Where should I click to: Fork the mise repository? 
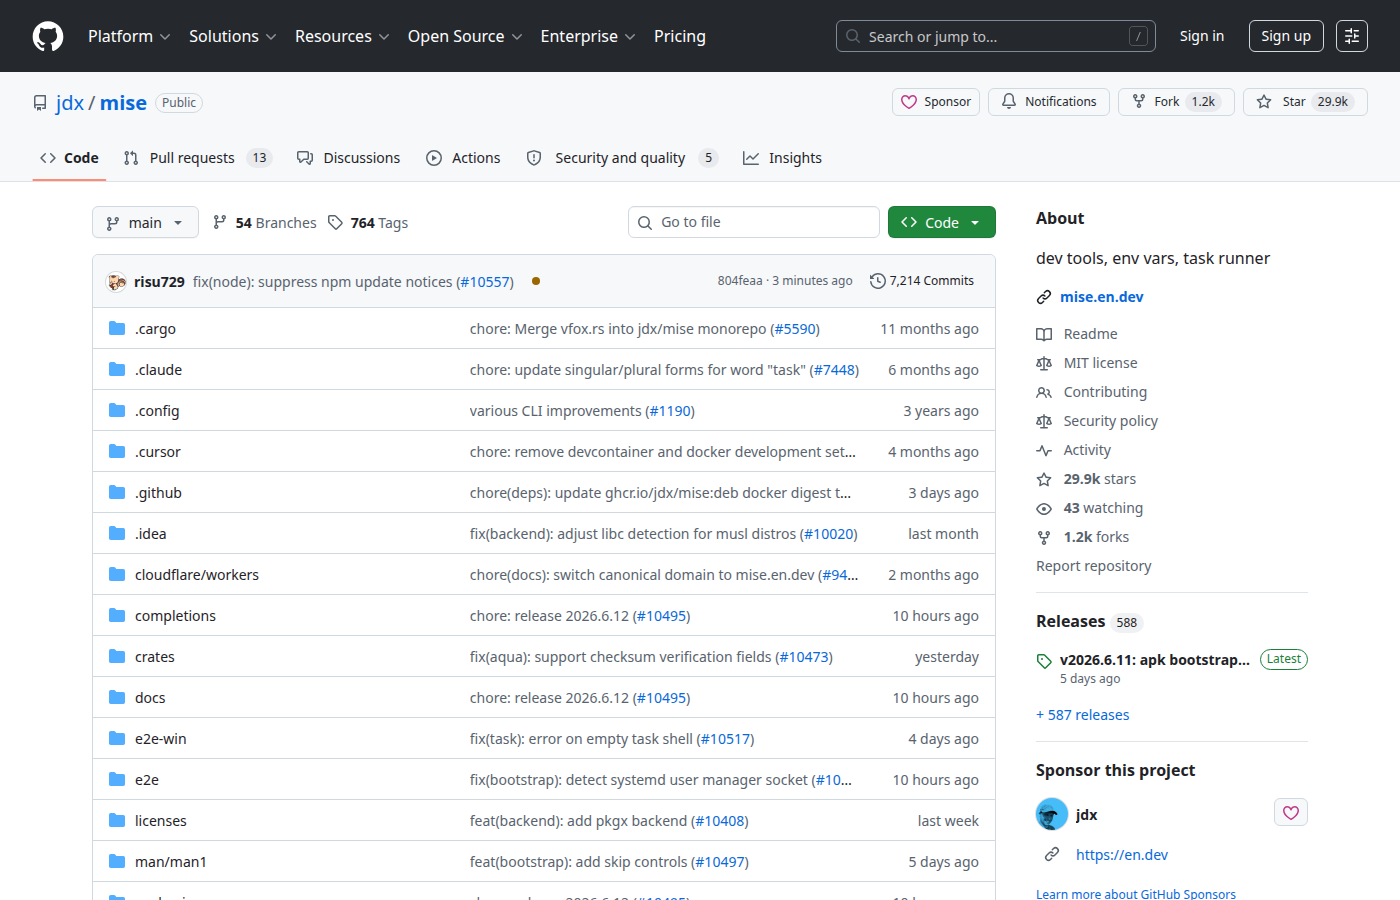coord(1176,102)
